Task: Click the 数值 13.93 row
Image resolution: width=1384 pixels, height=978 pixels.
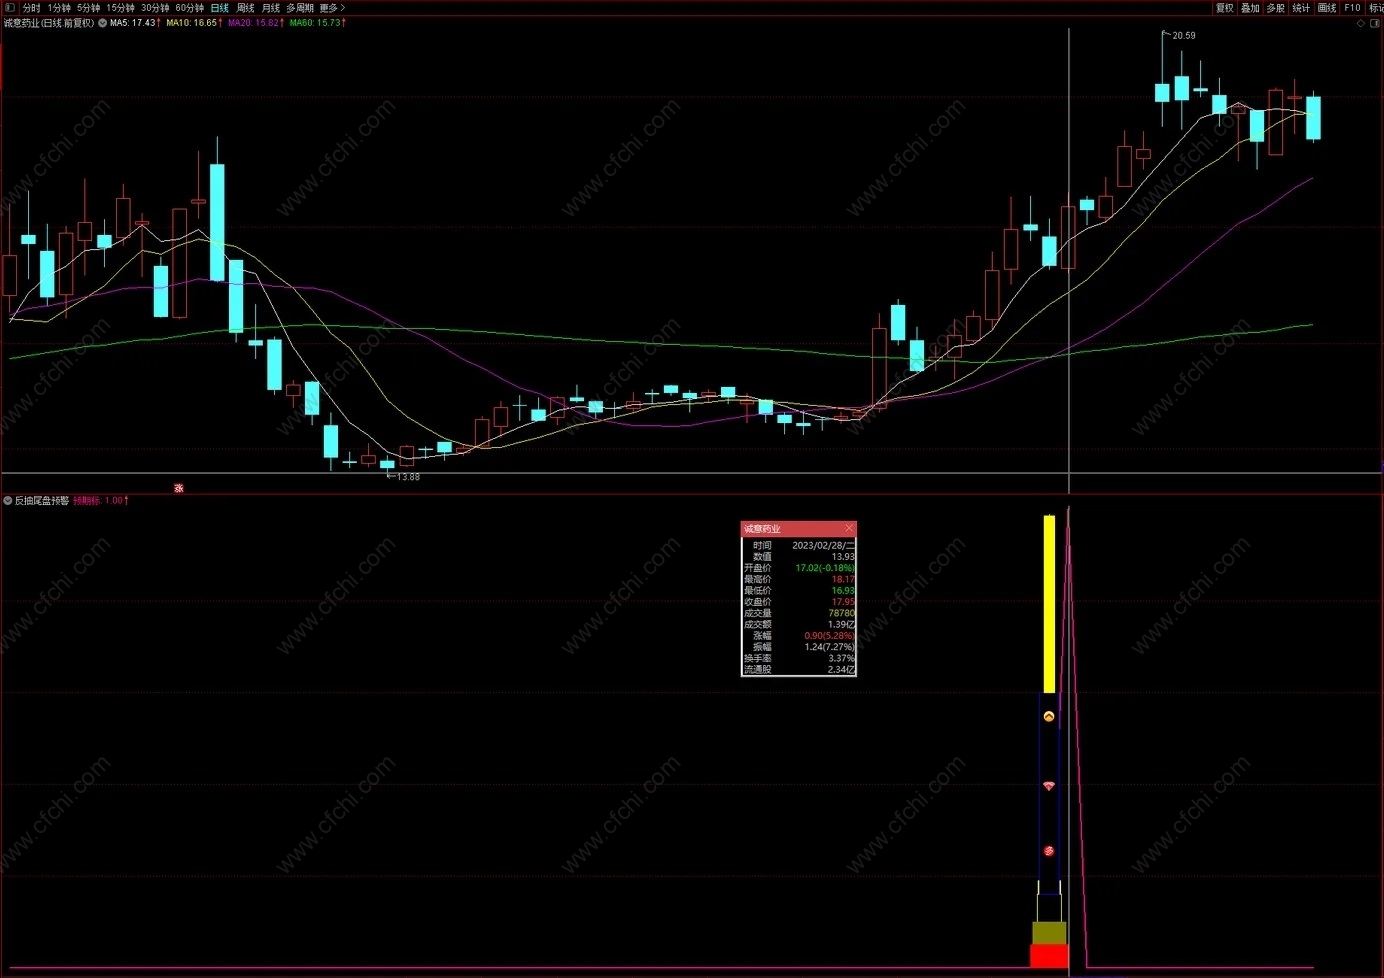Action: (799, 556)
